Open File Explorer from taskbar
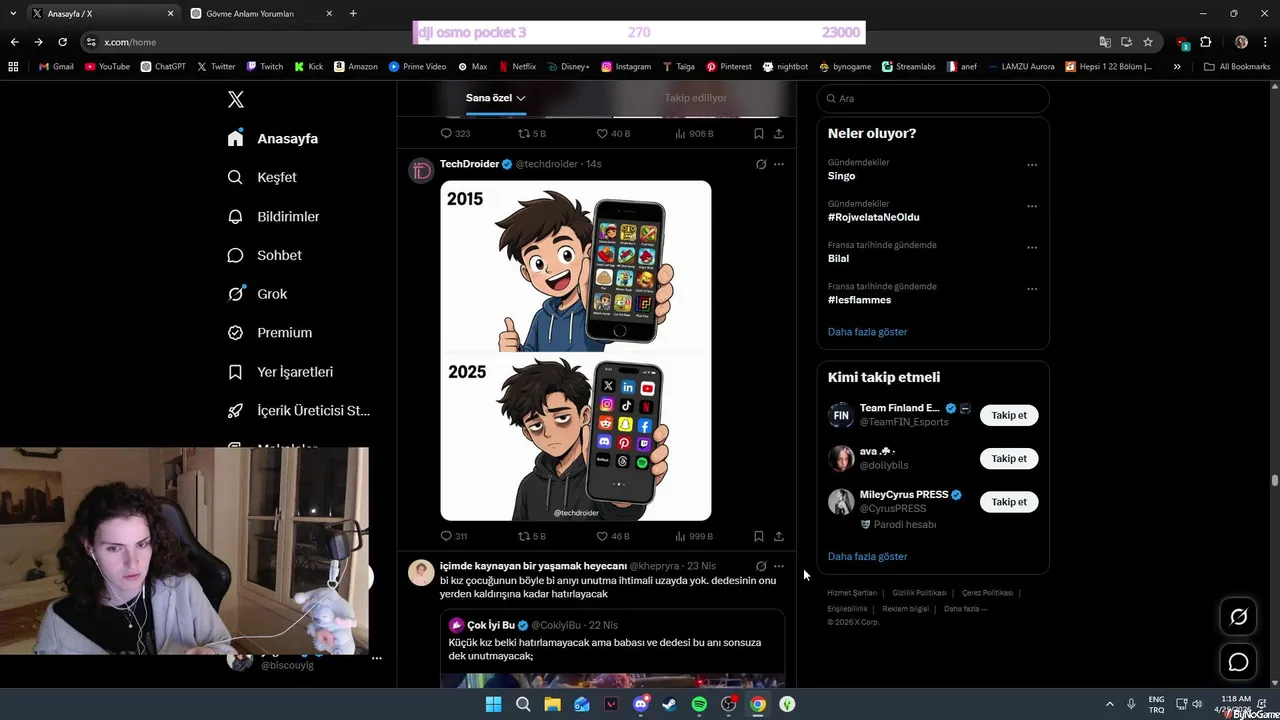This screenshot has width=1280, height=720. point(552,704)
